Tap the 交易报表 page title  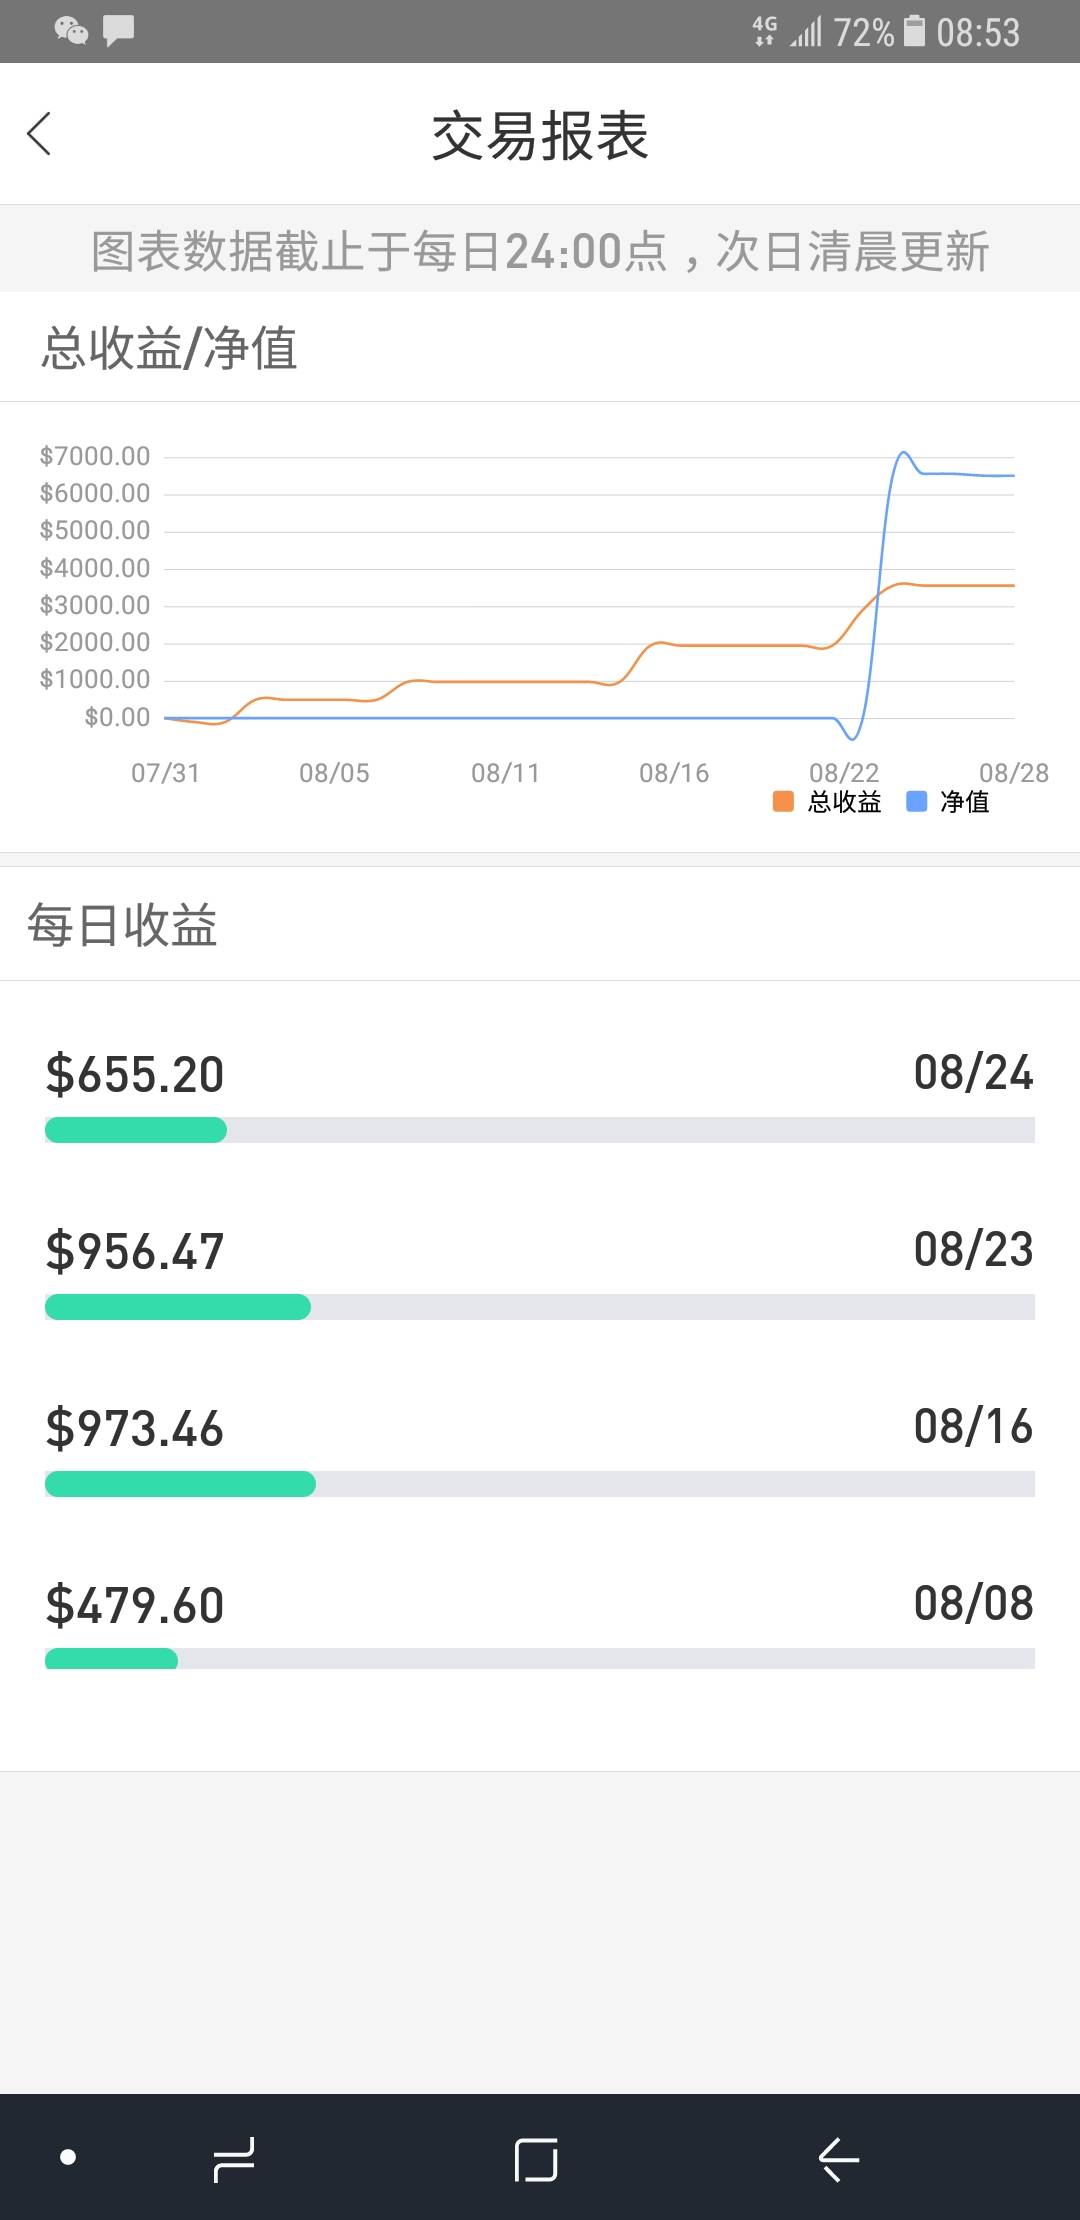pyautogui.click(x=540, y=136)
